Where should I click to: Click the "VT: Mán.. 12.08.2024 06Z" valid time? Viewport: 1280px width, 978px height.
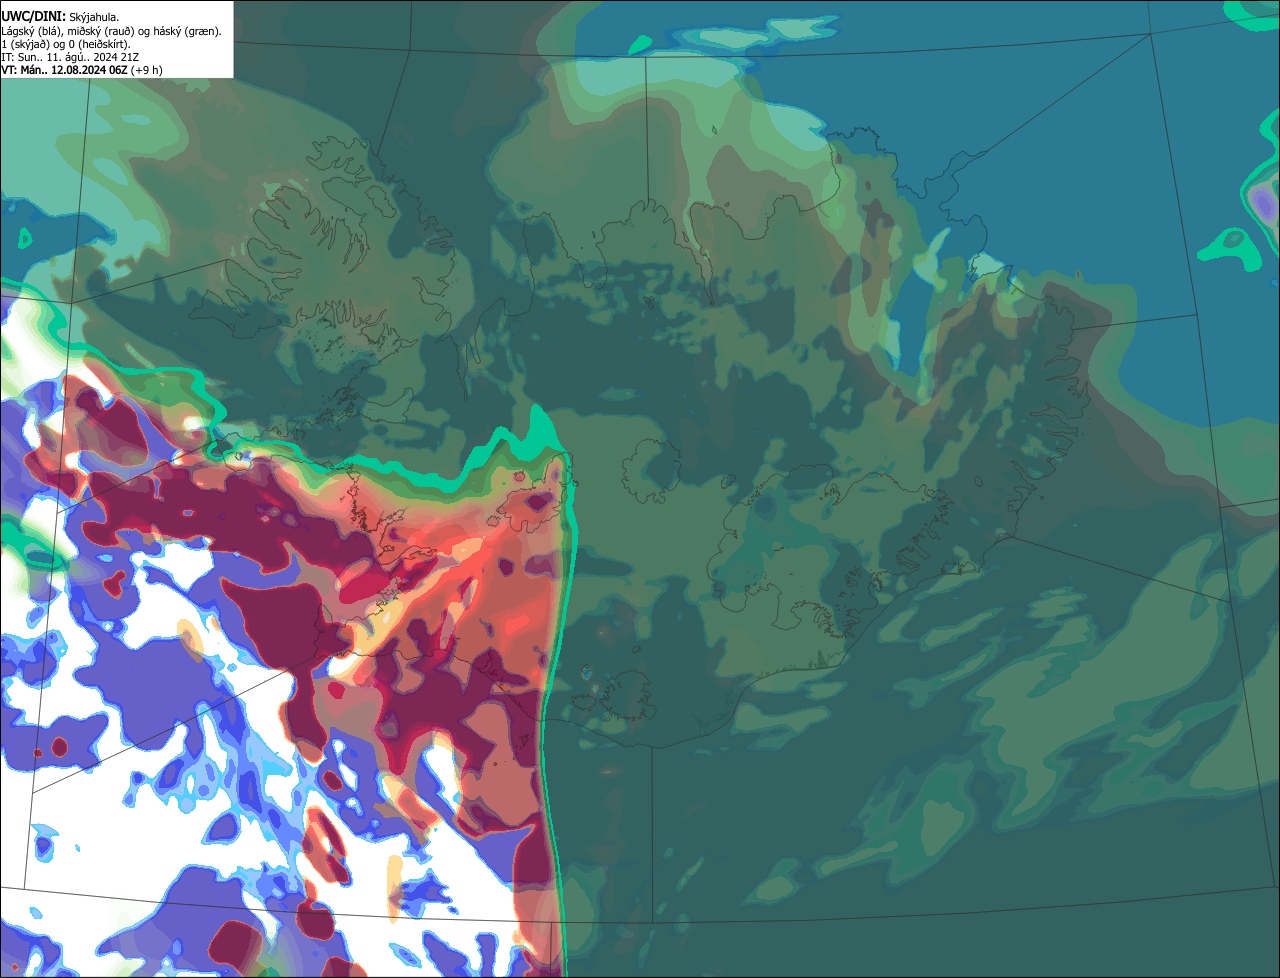[64, 70]
